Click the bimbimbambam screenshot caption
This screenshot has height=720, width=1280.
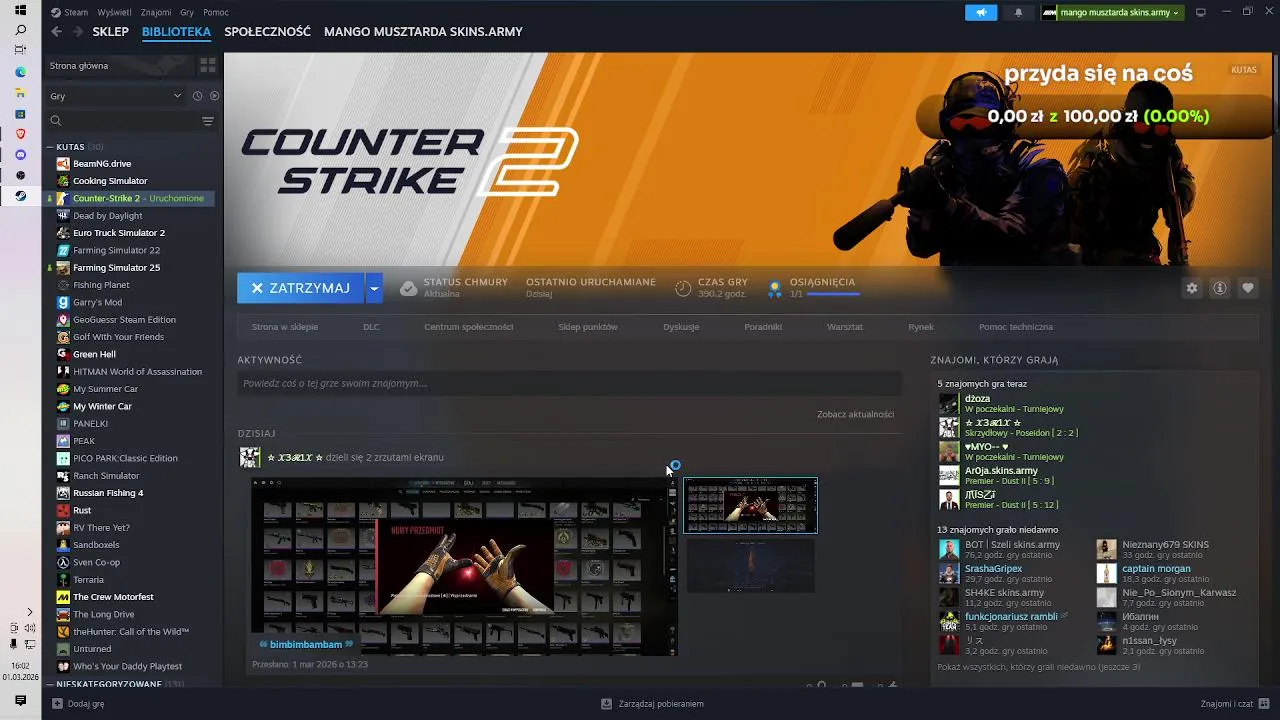click(306, 645)
